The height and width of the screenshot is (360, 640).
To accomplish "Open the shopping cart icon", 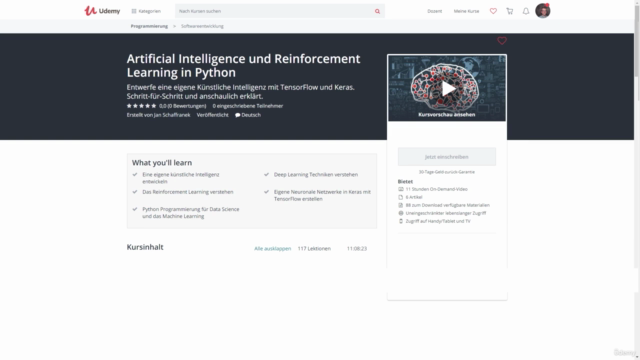I will [509, 11].
